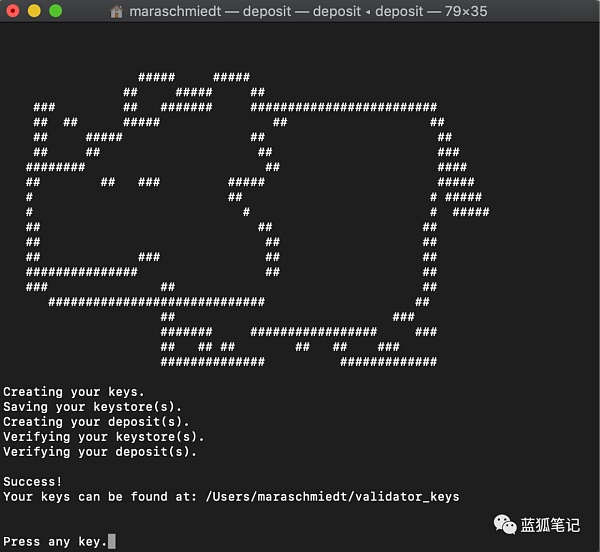
Task: Click the 'Press any key.' prompt
Action: pos(53,541)
